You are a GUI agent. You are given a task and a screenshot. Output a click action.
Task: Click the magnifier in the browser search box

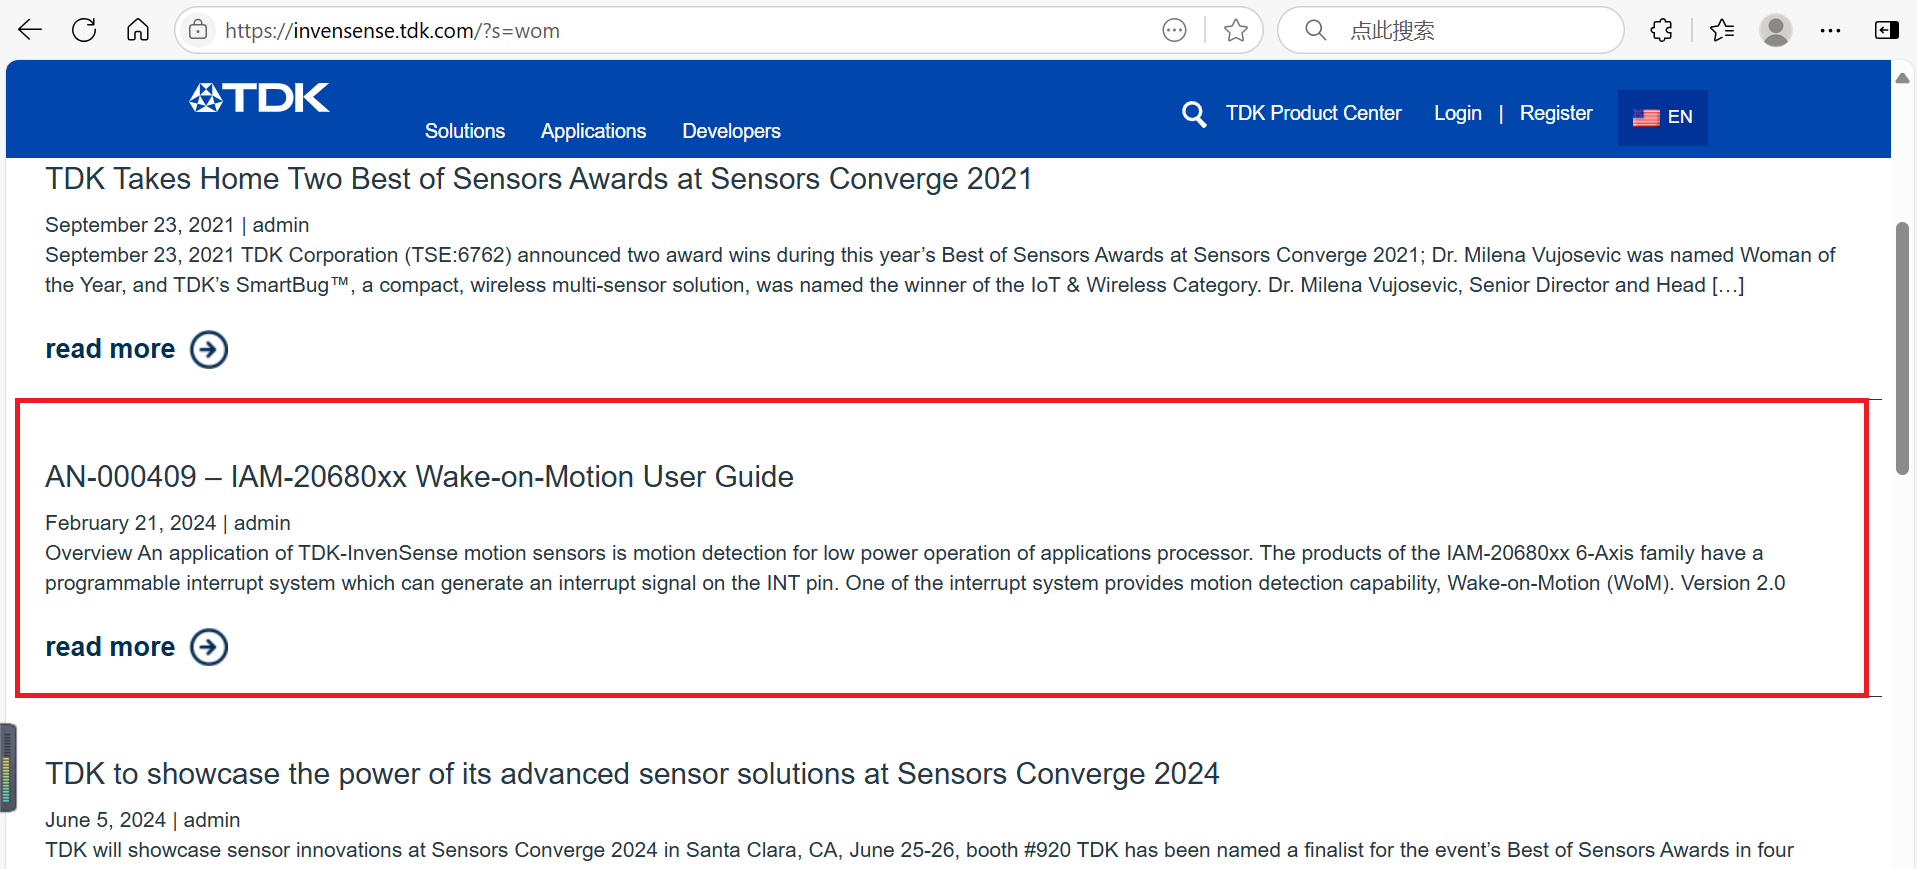point(1316,30)
